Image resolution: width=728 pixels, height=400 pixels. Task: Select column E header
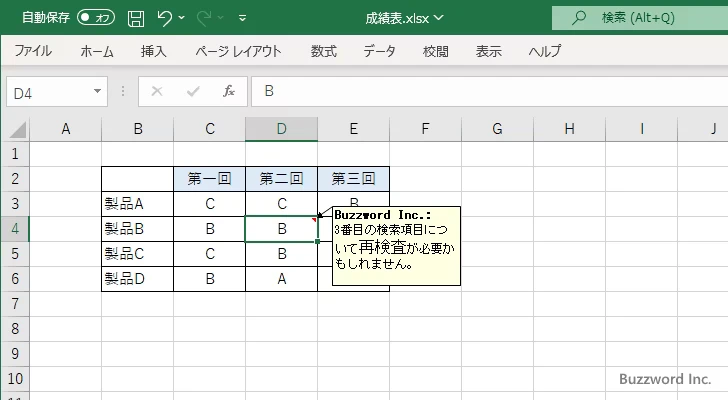353,129
